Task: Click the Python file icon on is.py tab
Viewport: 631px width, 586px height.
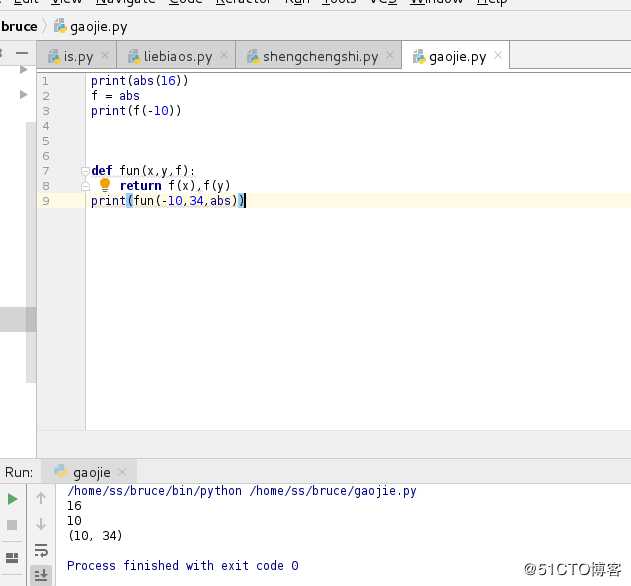Action: pyautogui.click(x=54, y=57)
